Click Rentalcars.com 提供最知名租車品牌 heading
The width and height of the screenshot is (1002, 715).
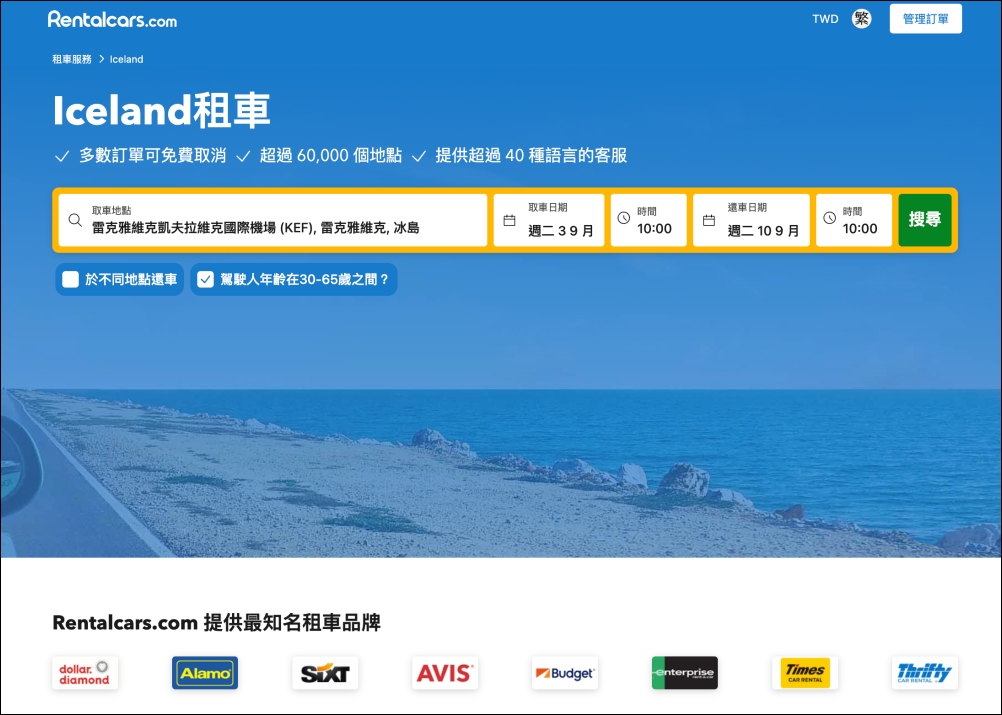pos(217,622)
